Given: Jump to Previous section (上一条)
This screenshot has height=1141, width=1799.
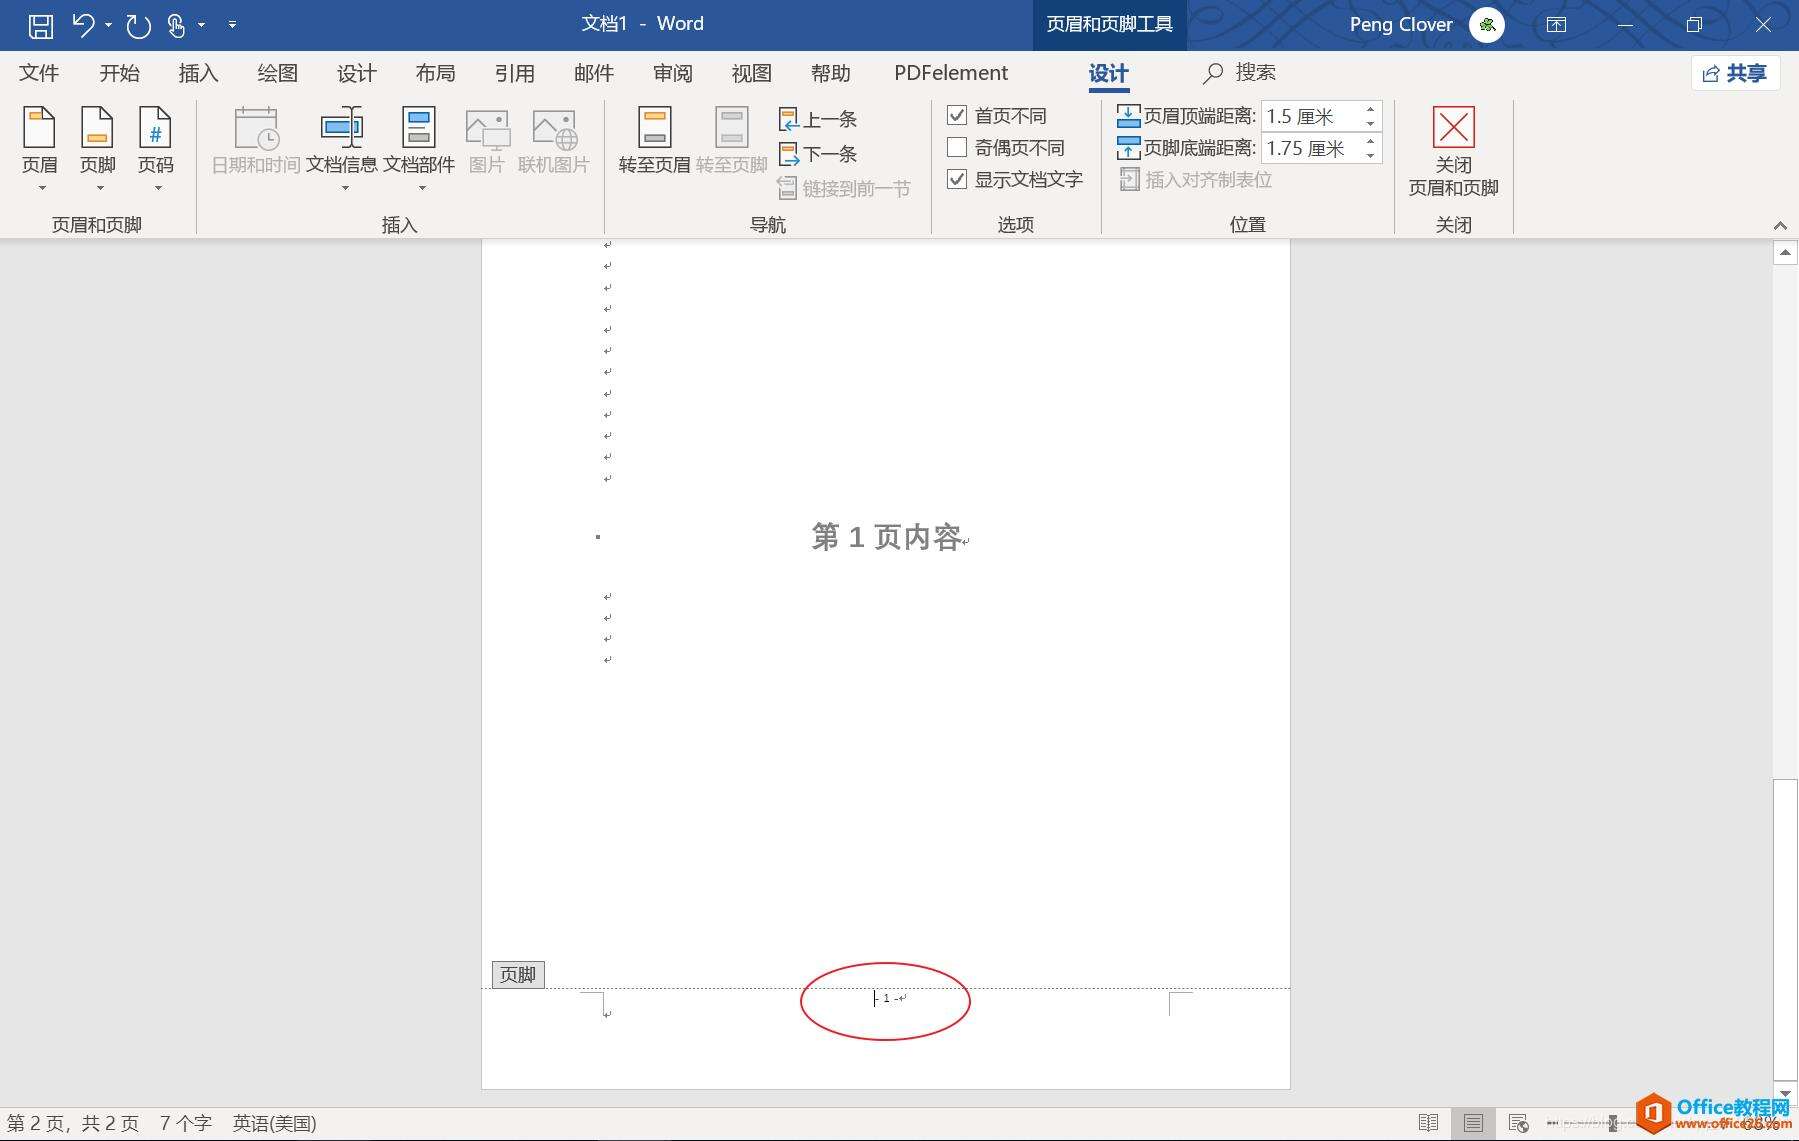Looking at the screenshot, I should tap(818, 120).
